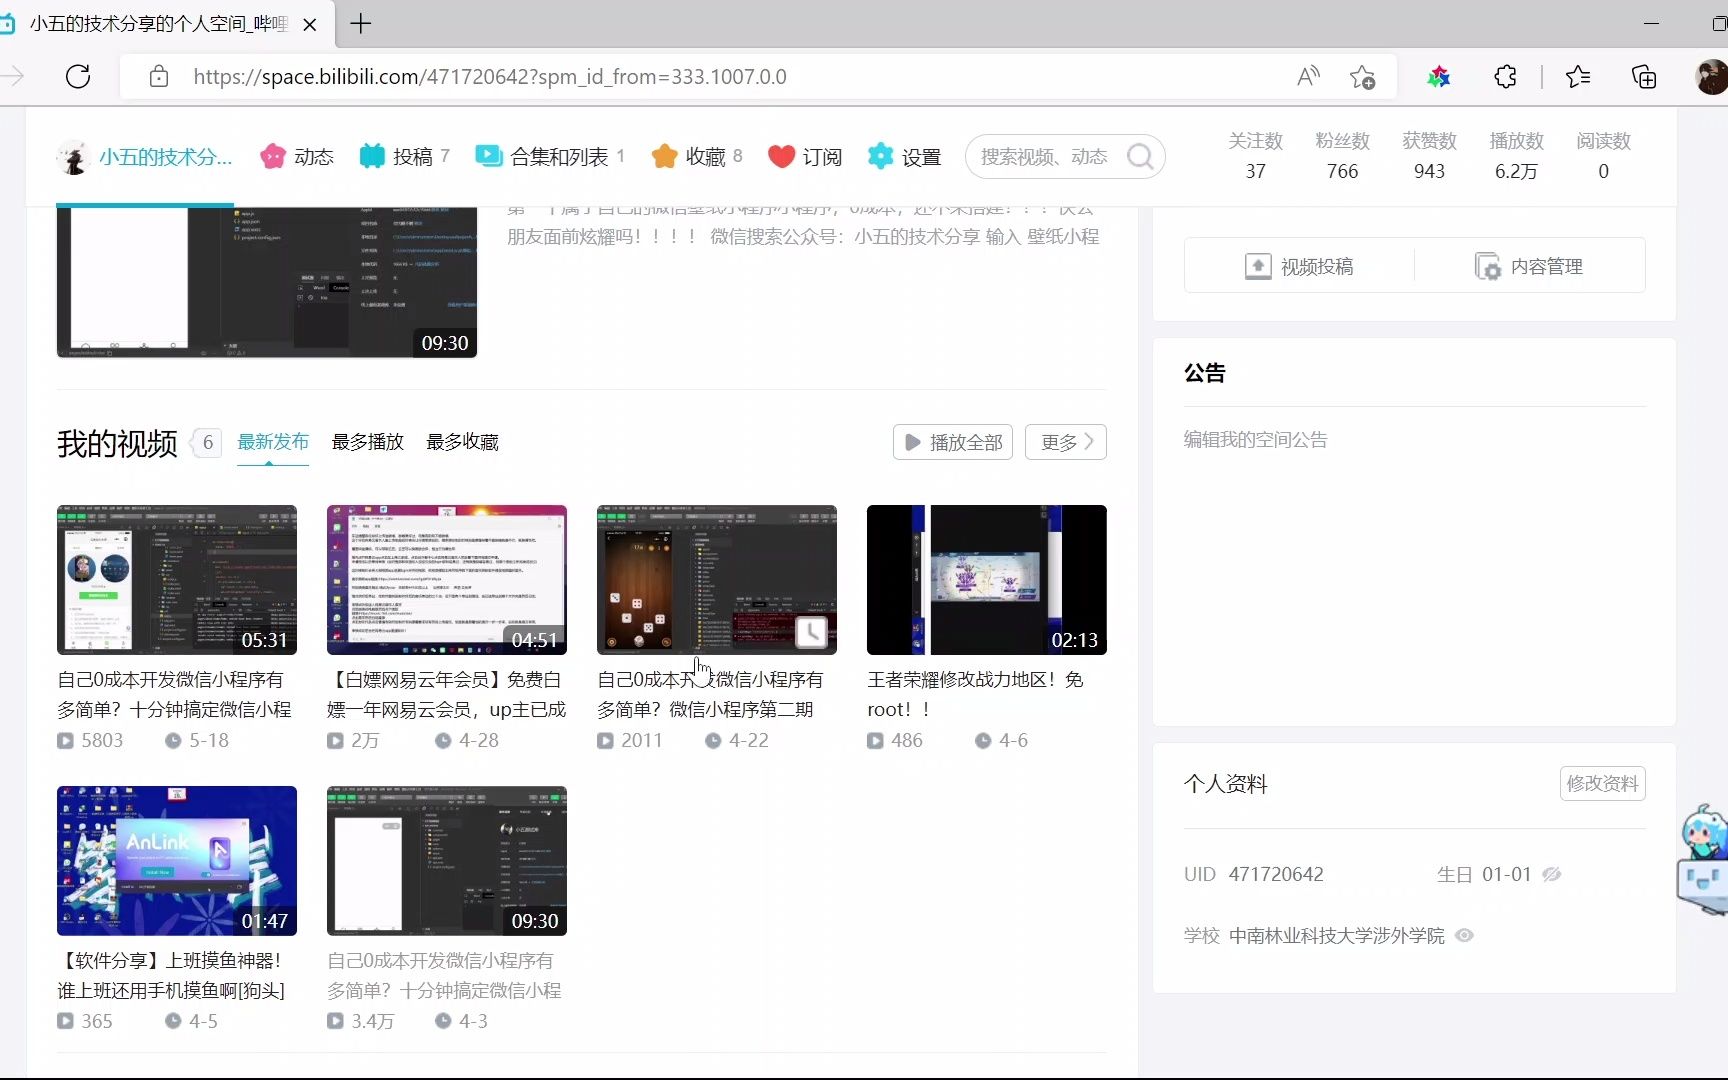The width and height of the screenshot is (1728, 1080).
Task: Open the grid's 09:30 video thumbnail dated 4-3
Action: coord(447,861)
